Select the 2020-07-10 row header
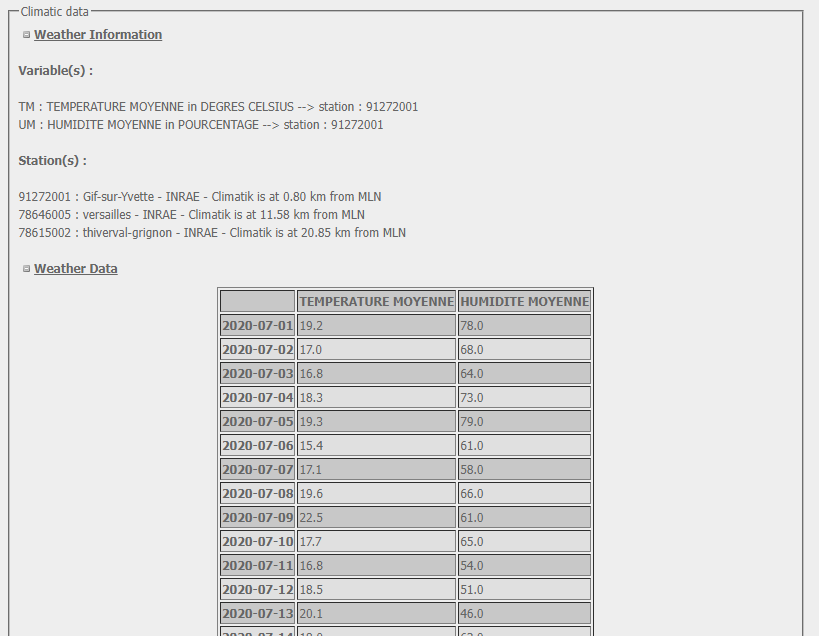 258,541
